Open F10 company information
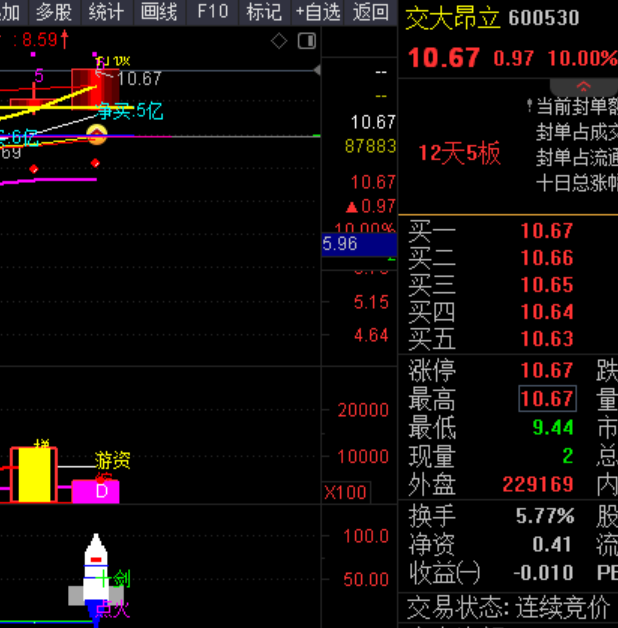The width and height of the screenshot is (618, 628). coord(212,12)
